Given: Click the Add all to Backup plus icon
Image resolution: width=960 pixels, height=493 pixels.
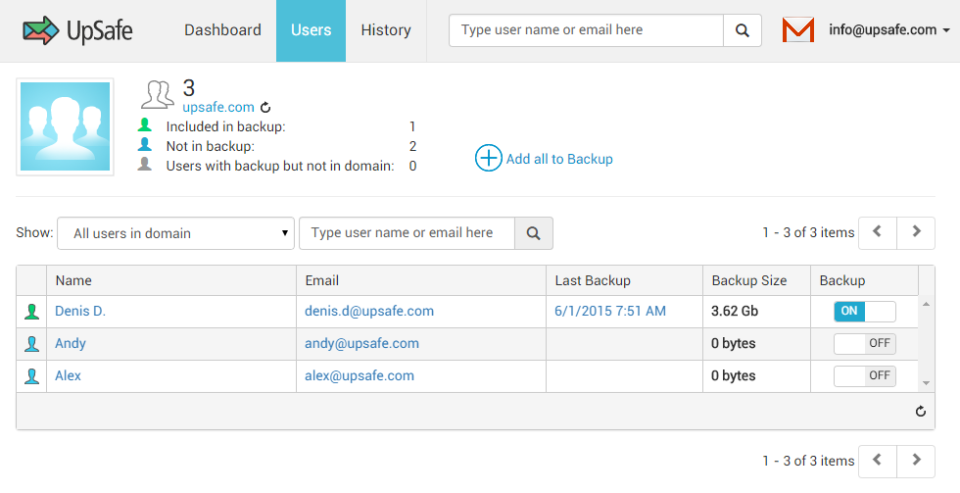Looking at the screenshot, I should (x=489, y=158).
